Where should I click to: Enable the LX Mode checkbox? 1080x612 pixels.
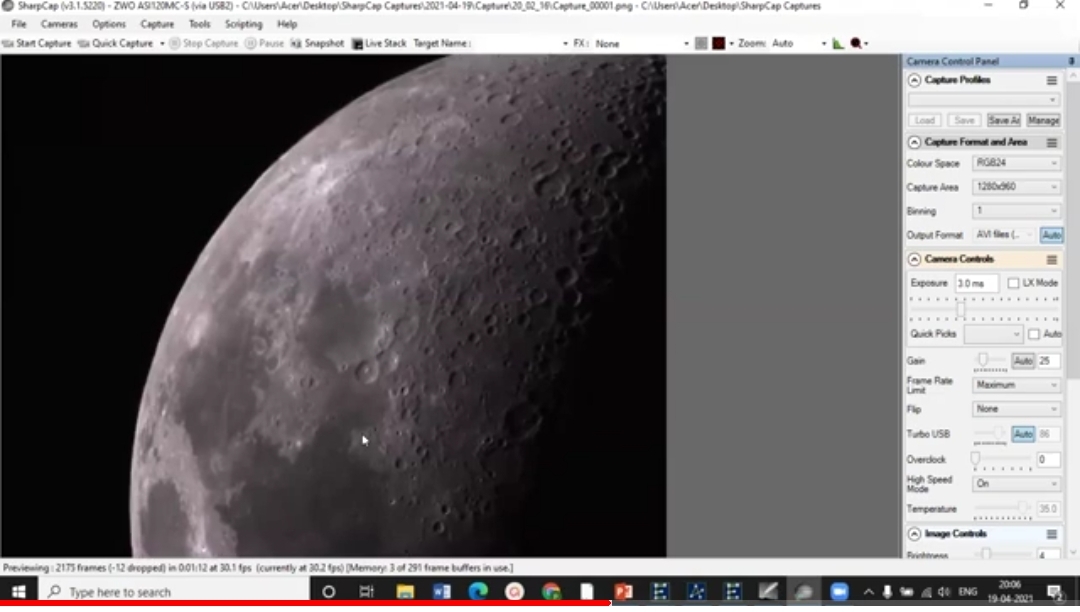(1013, 284)
